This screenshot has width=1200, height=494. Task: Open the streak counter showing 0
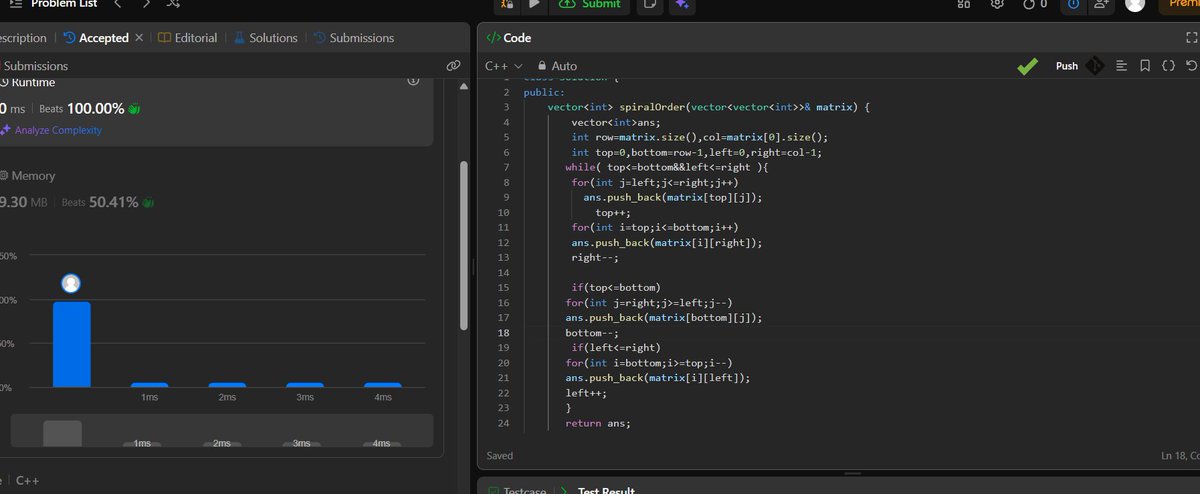[x=1035, y=4]
